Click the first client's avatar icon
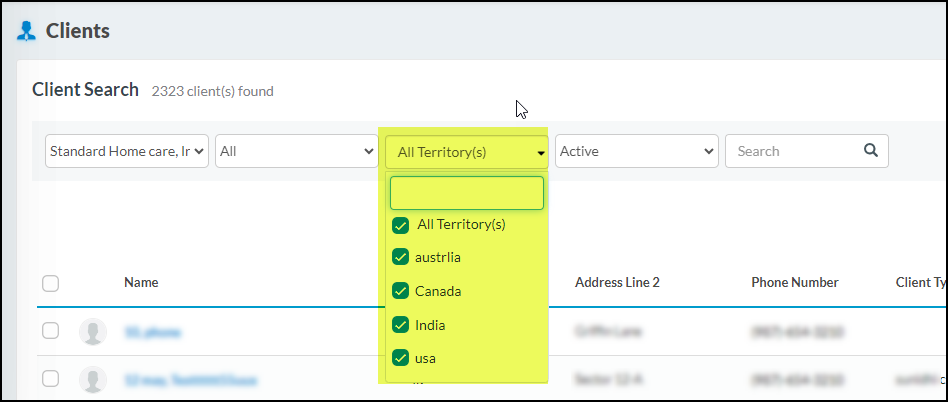 pyautogui.click(x=93, y=332)
